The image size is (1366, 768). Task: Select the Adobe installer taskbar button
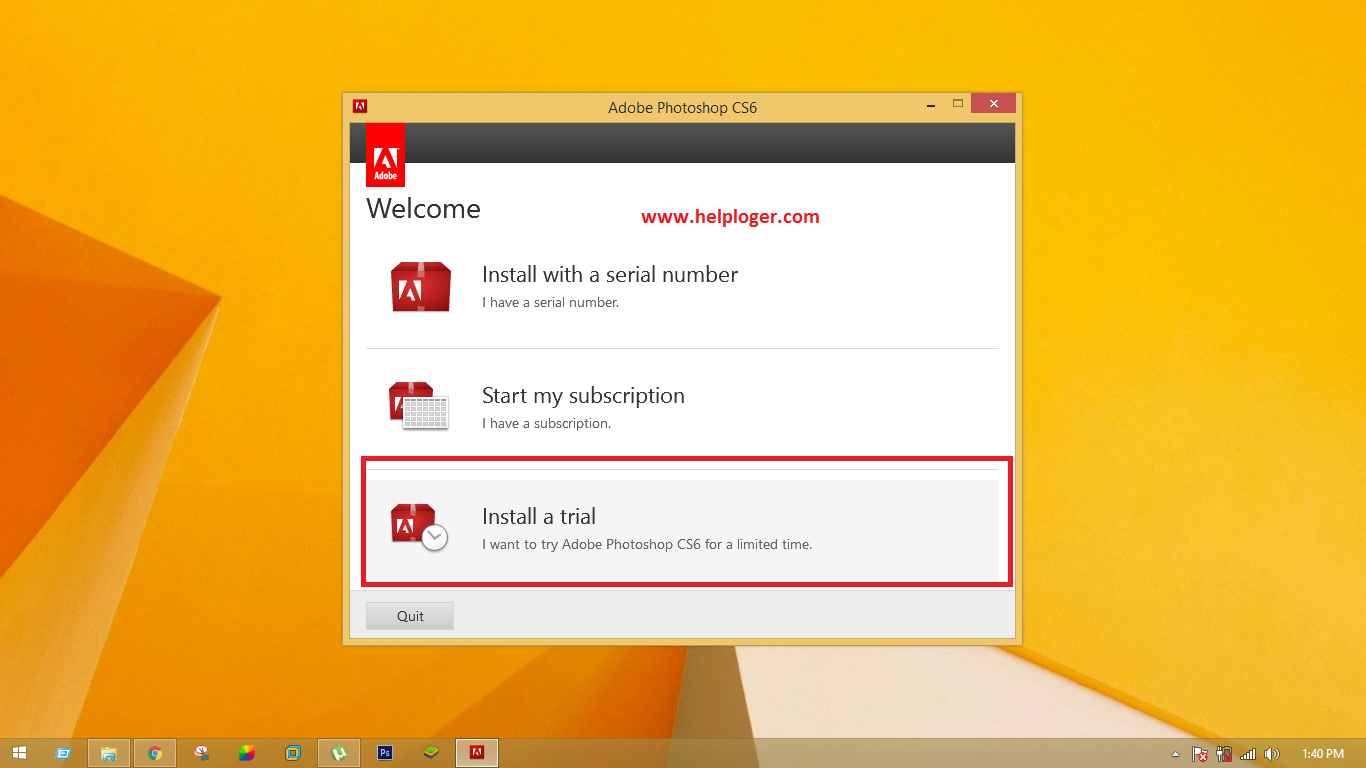click(477, 753)
